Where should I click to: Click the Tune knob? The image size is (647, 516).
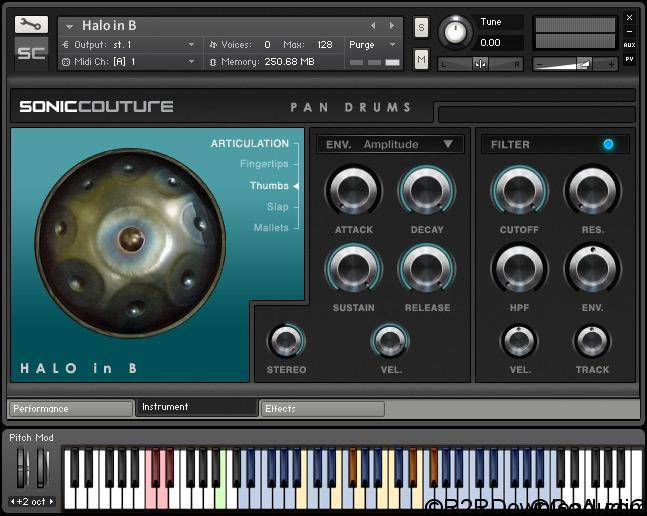(x=455, y=32)
